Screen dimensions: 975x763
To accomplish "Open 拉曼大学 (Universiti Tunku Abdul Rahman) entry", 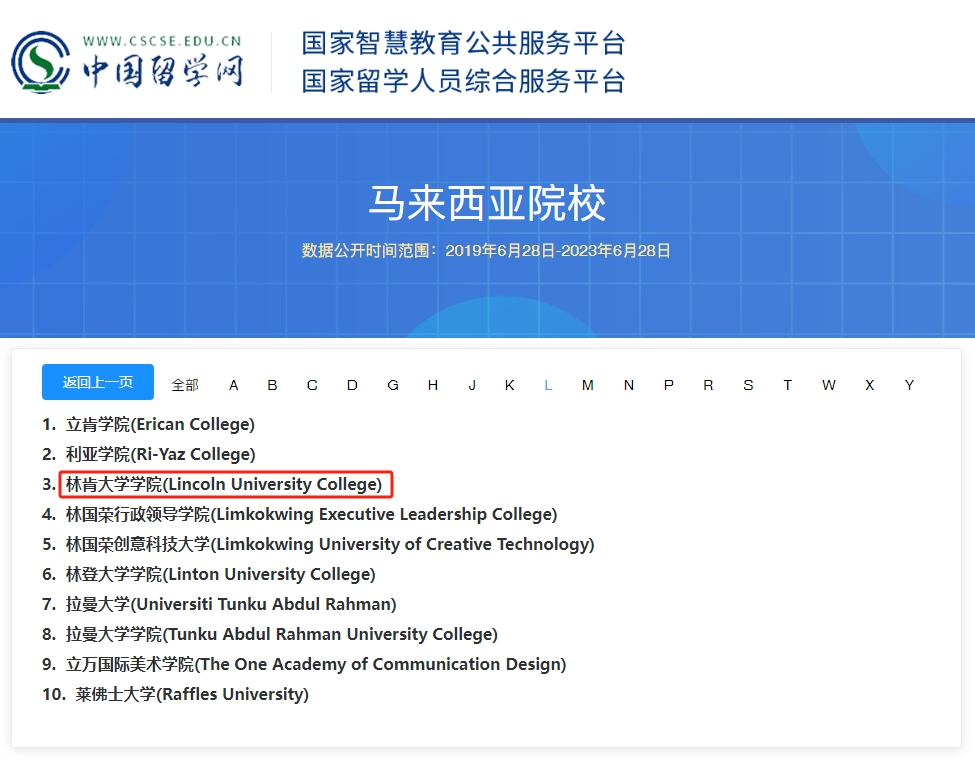I will (231, 604).
